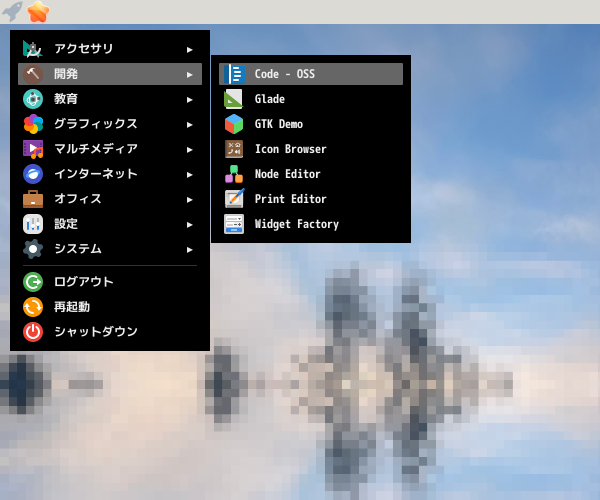Expand the インターネット submenu arrow

pos(189,175)
